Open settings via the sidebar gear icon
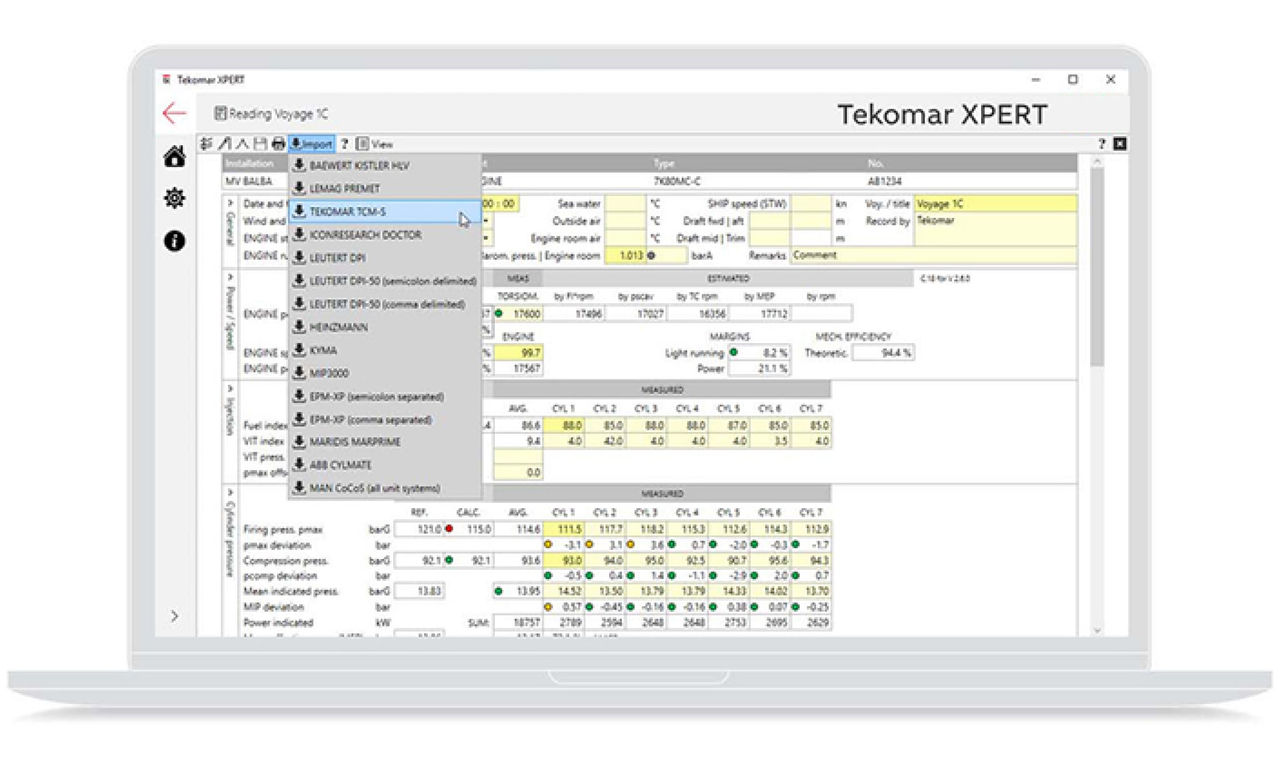This screenshot has height=766, width=1280. [x=174, y=199]
